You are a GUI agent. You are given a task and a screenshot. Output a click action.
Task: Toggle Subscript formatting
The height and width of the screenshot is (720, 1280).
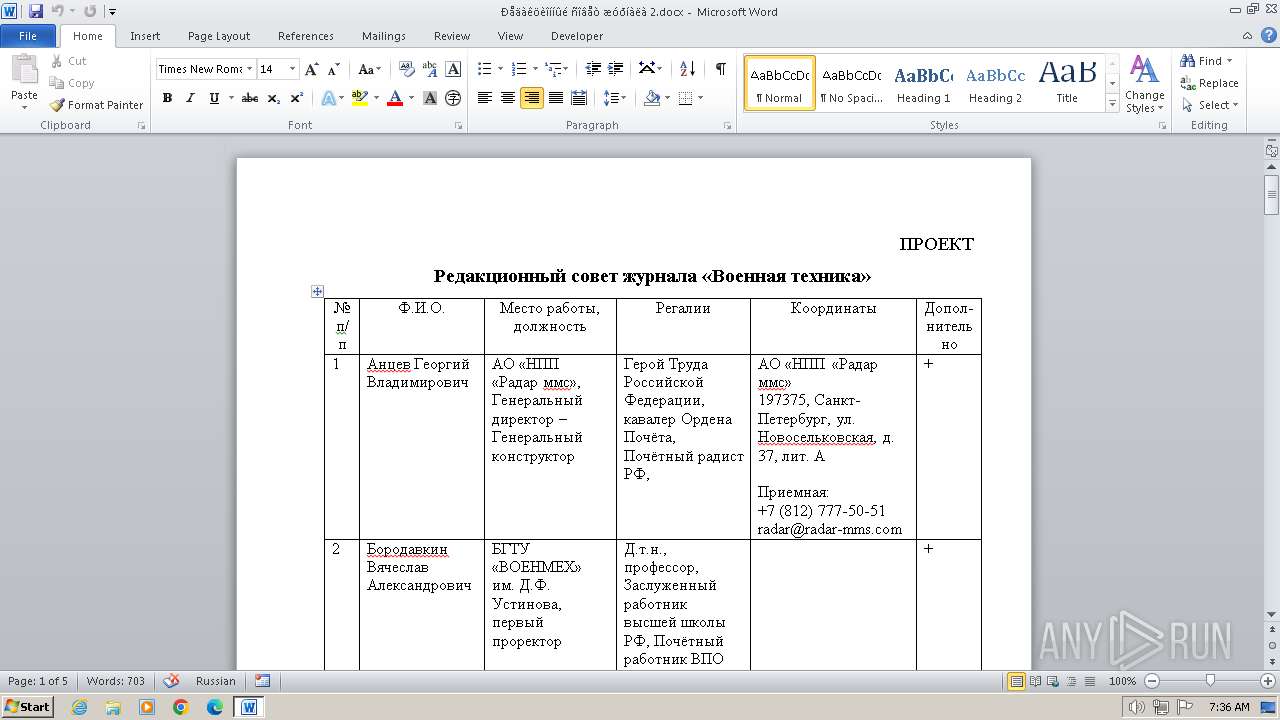coord(274,98)
